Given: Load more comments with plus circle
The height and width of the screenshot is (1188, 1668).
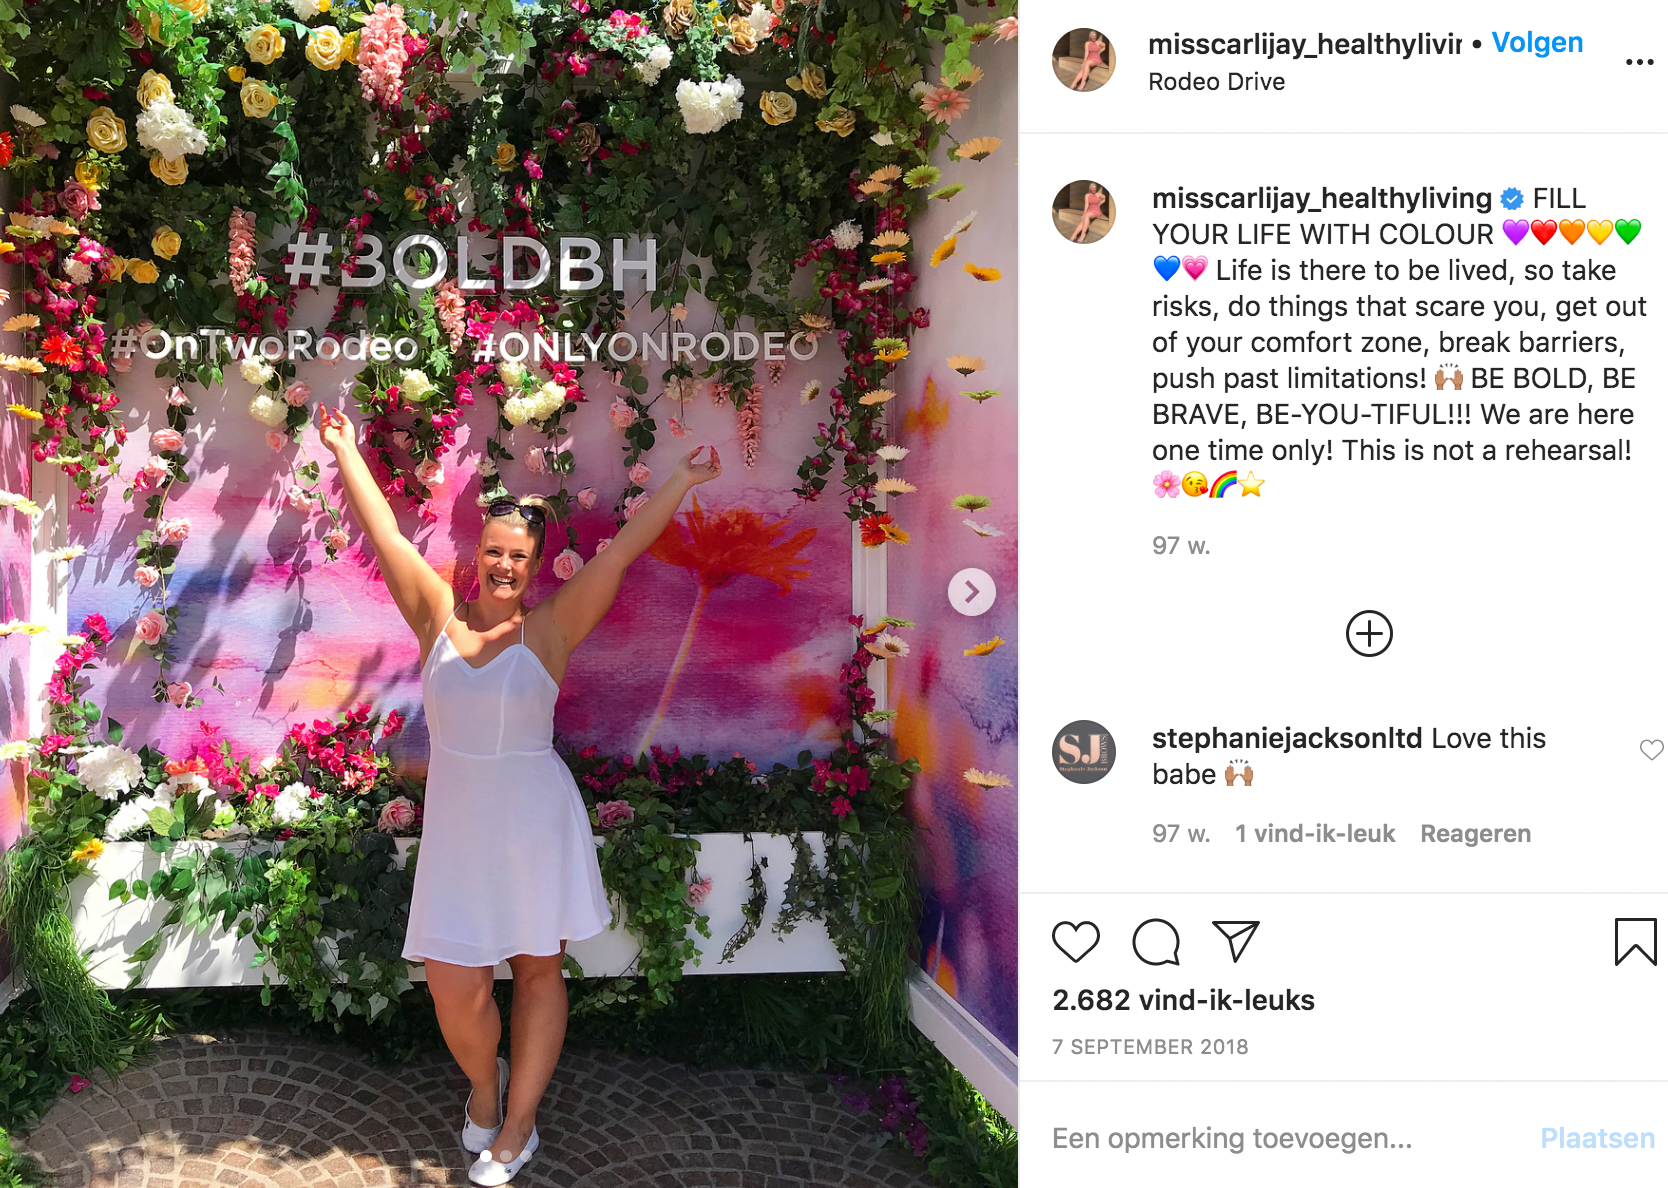Looking at the screenshot, I should point(1369,633).
